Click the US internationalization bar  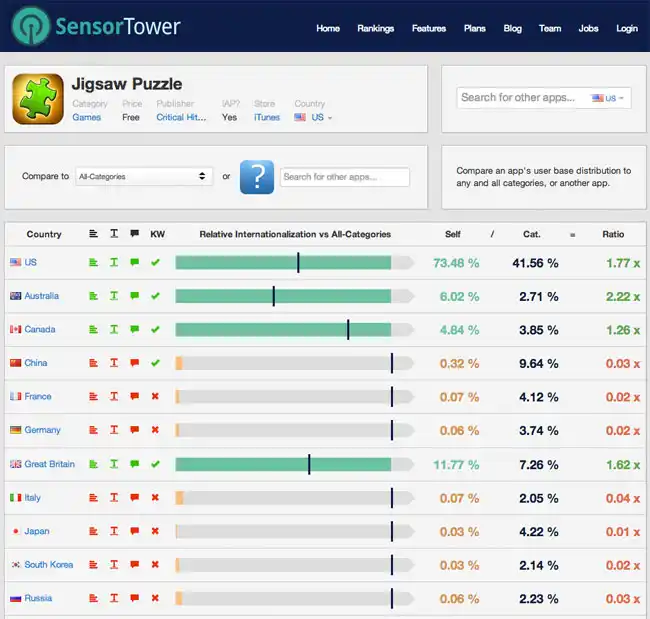294,263
